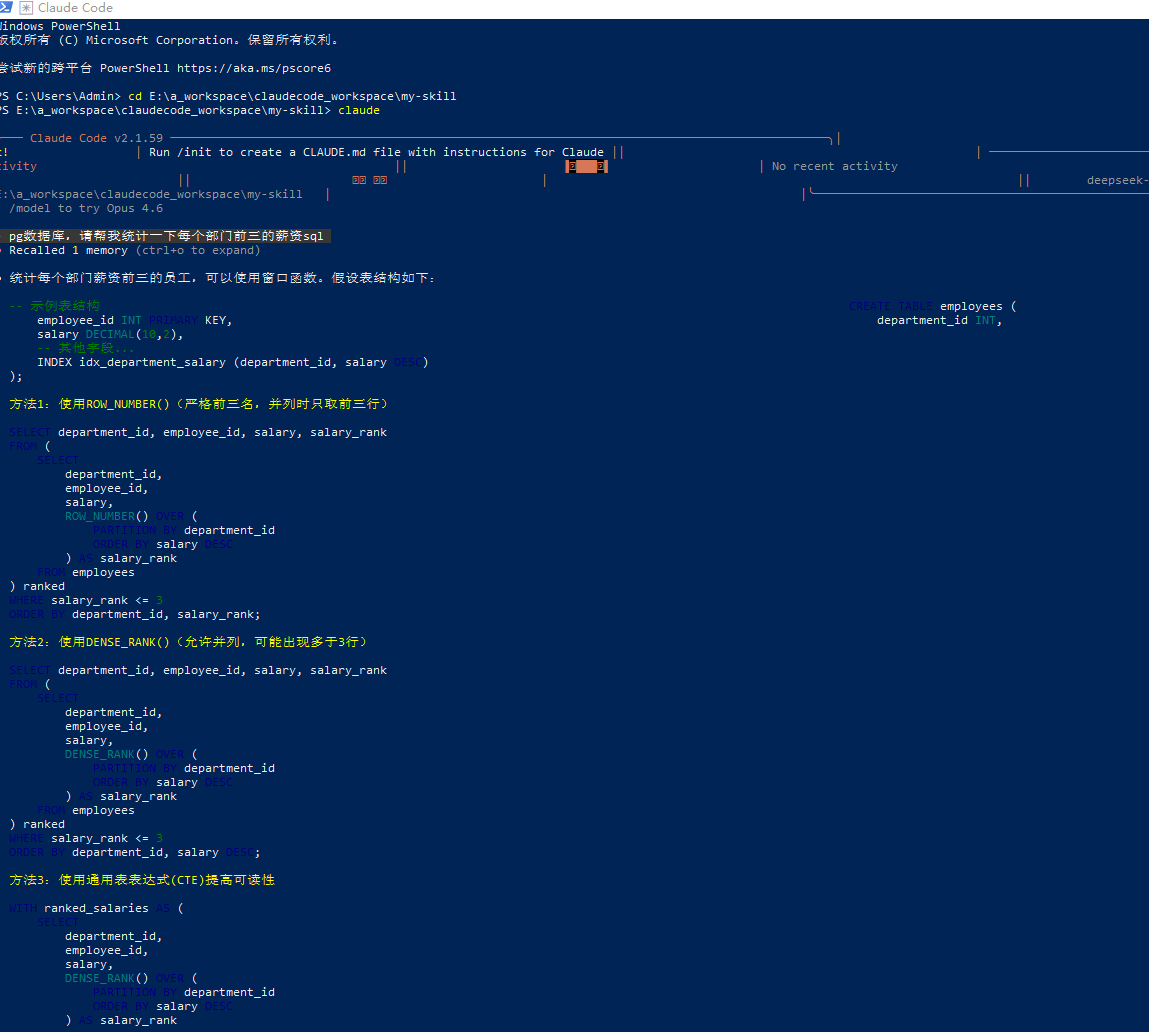Click the "WITH ranked_salaries AS (" line
This screenshot has width=1149, height=1032.
[97, 909]
